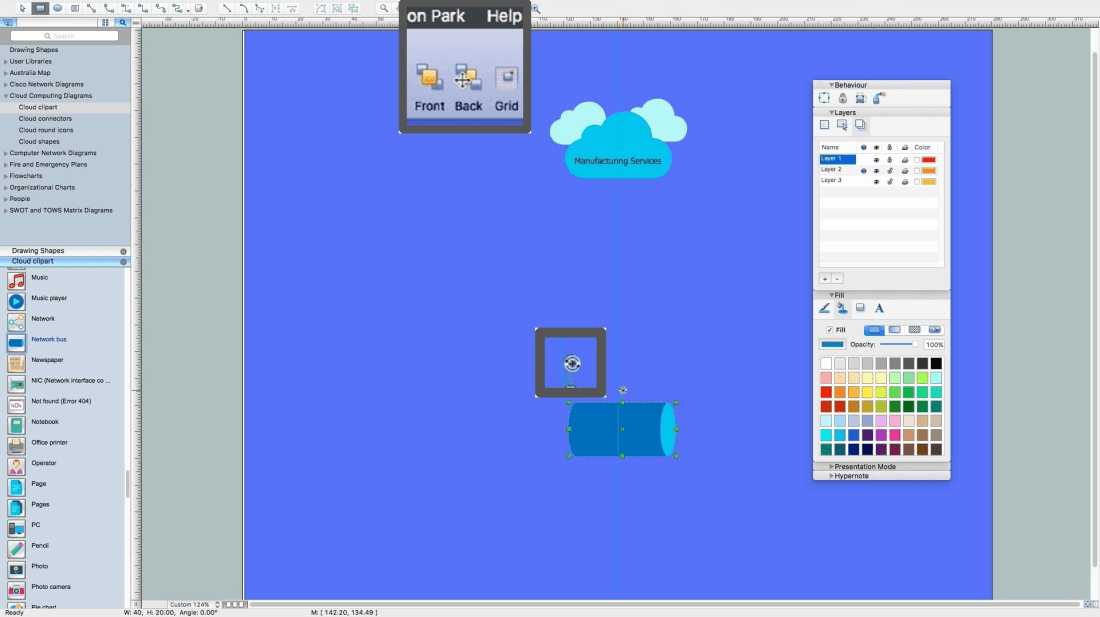Check the color checkbox for Layer 1

click(x=916, y=160)
